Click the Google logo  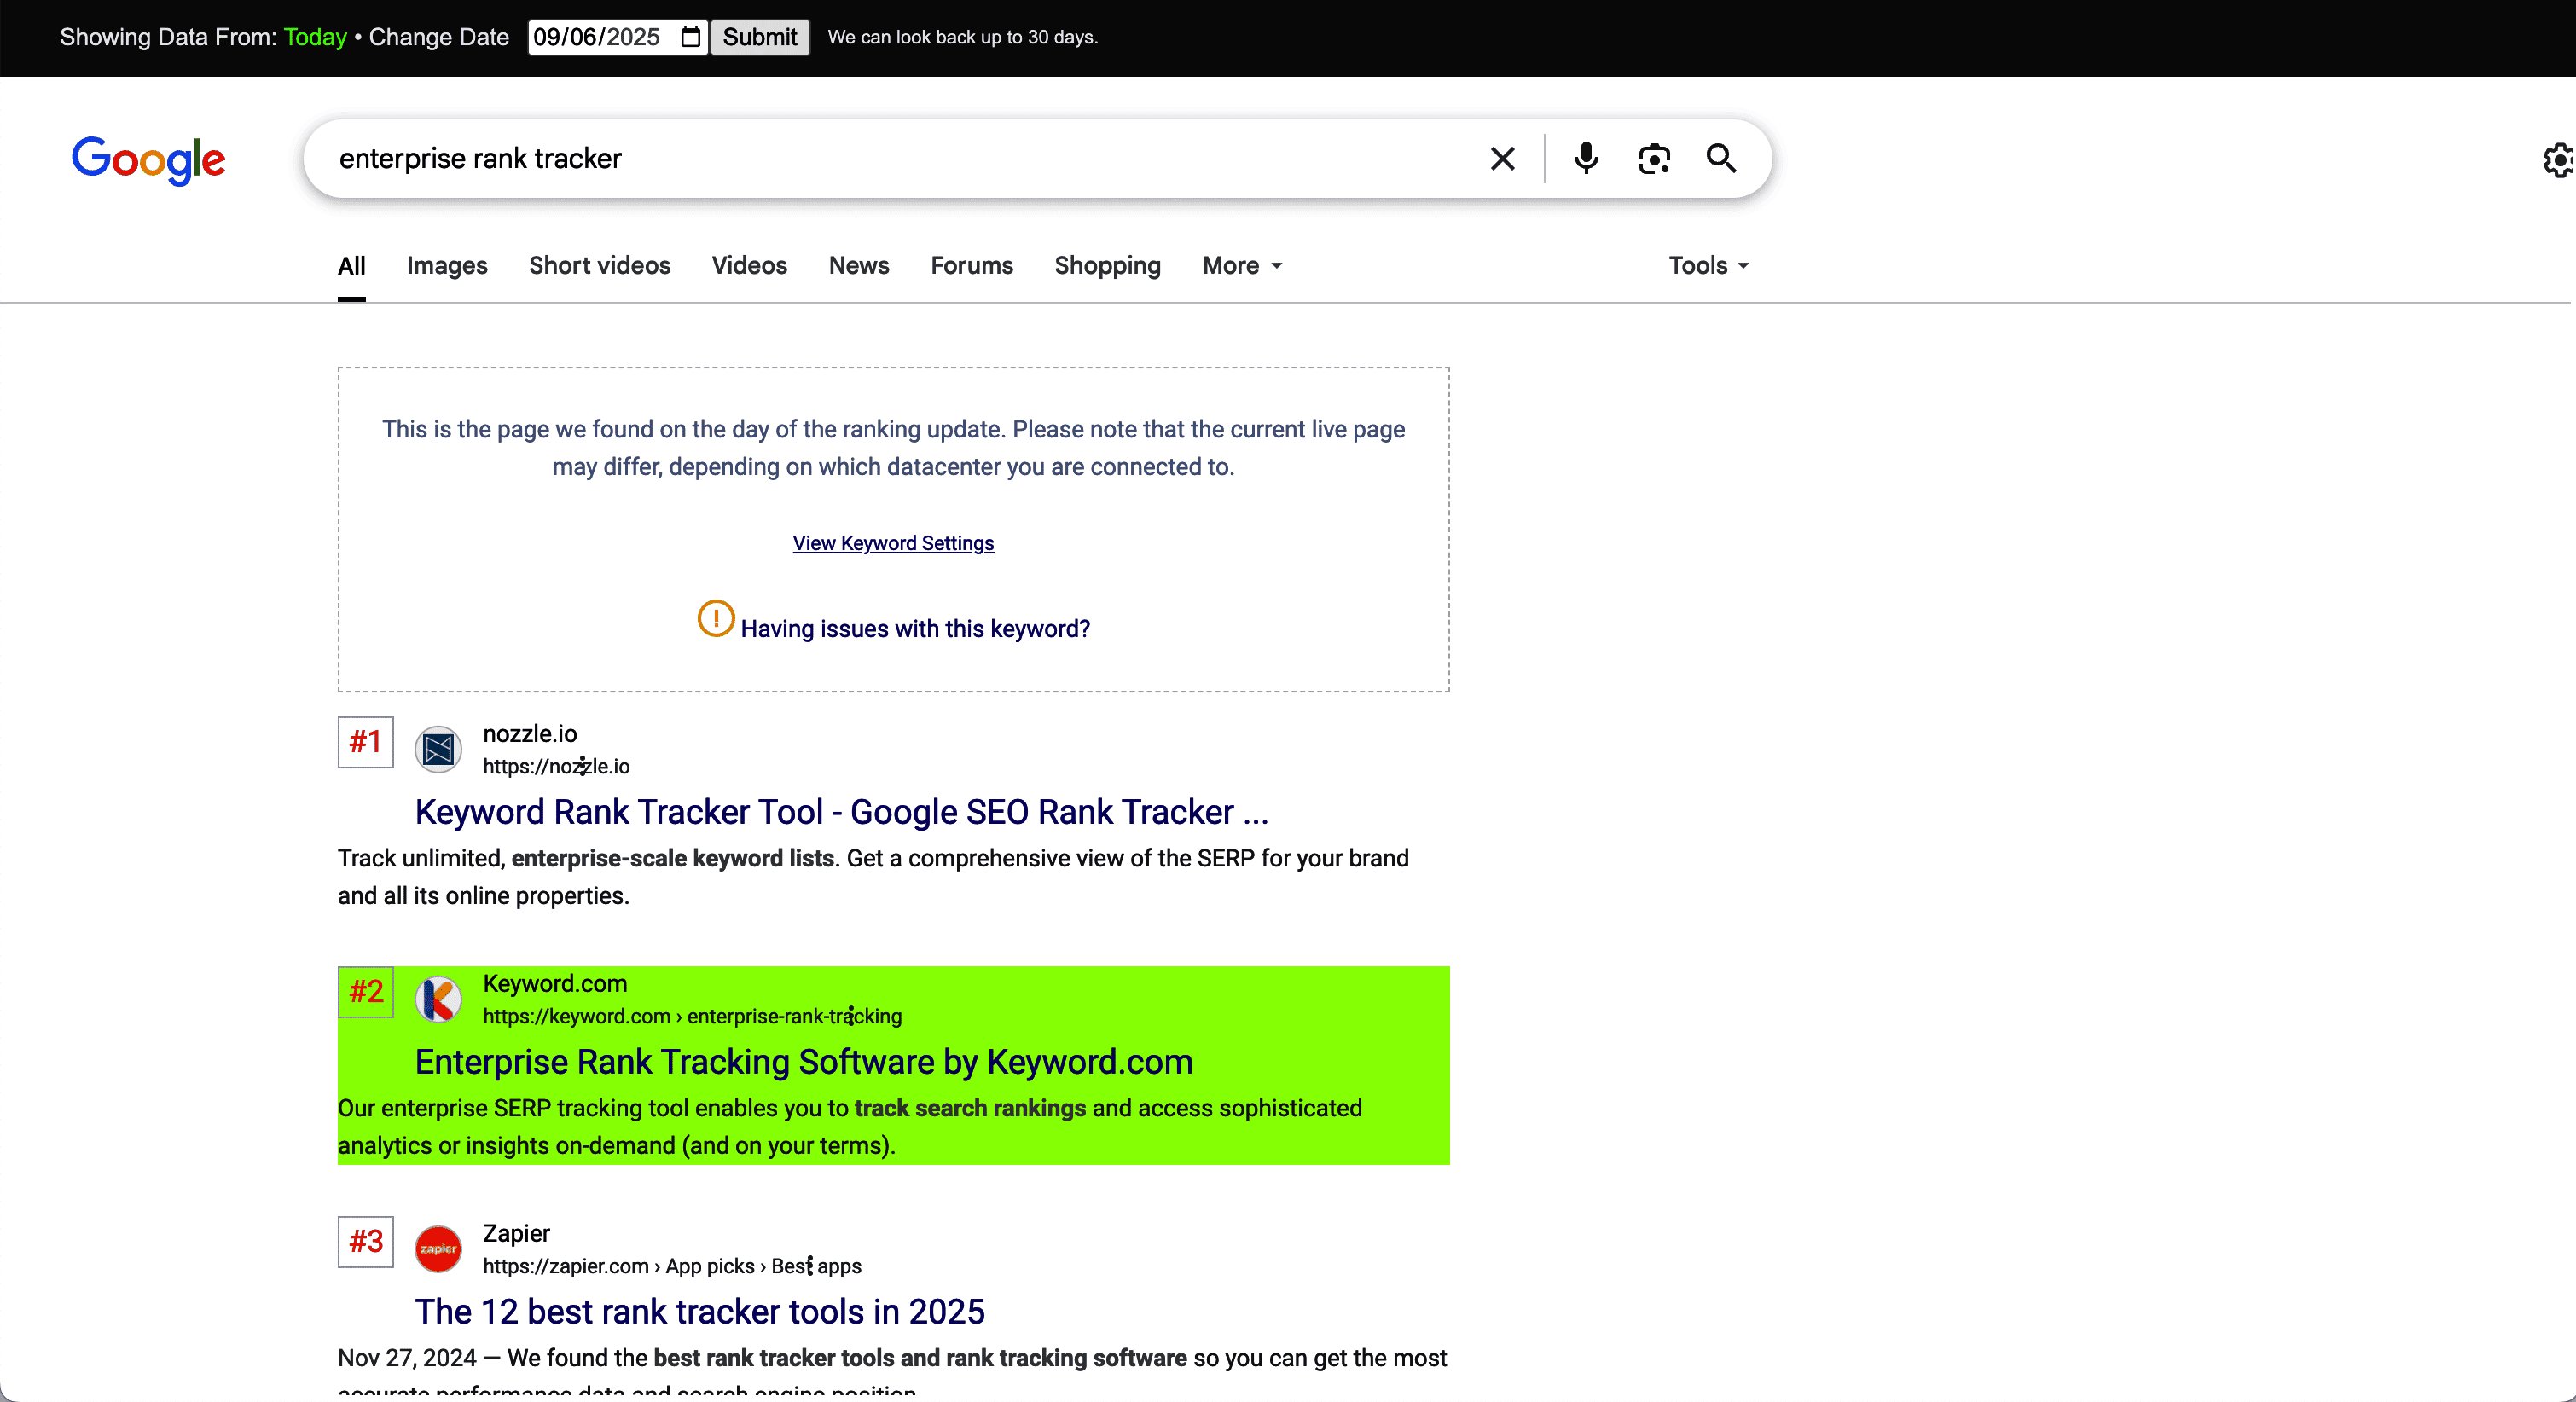pos(148,160)
